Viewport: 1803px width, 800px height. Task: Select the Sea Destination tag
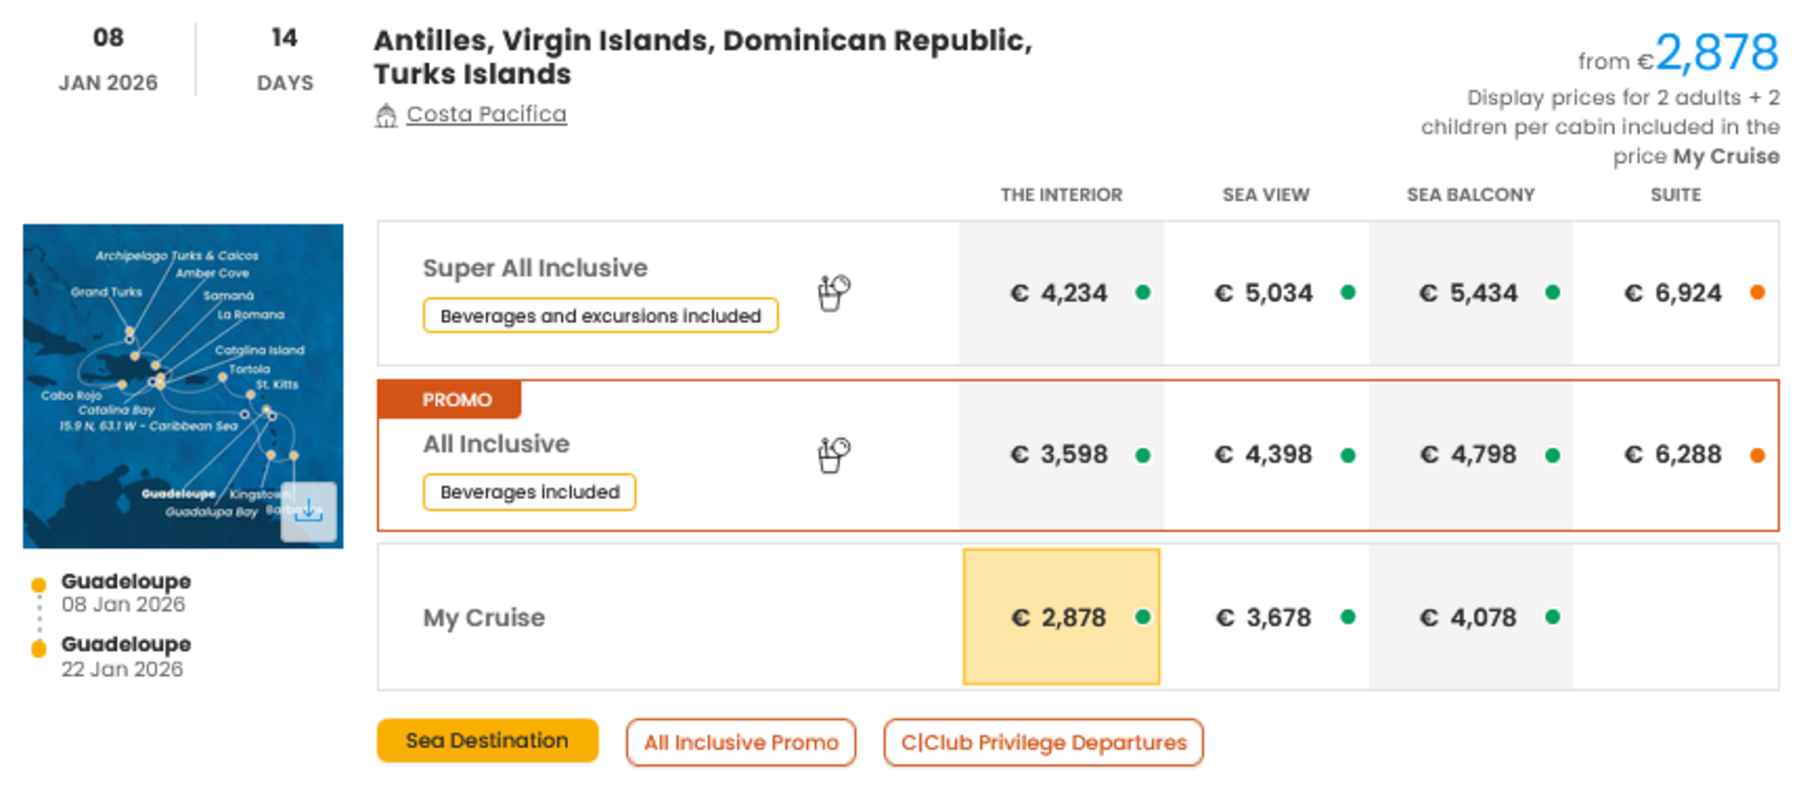click(487, 741)
